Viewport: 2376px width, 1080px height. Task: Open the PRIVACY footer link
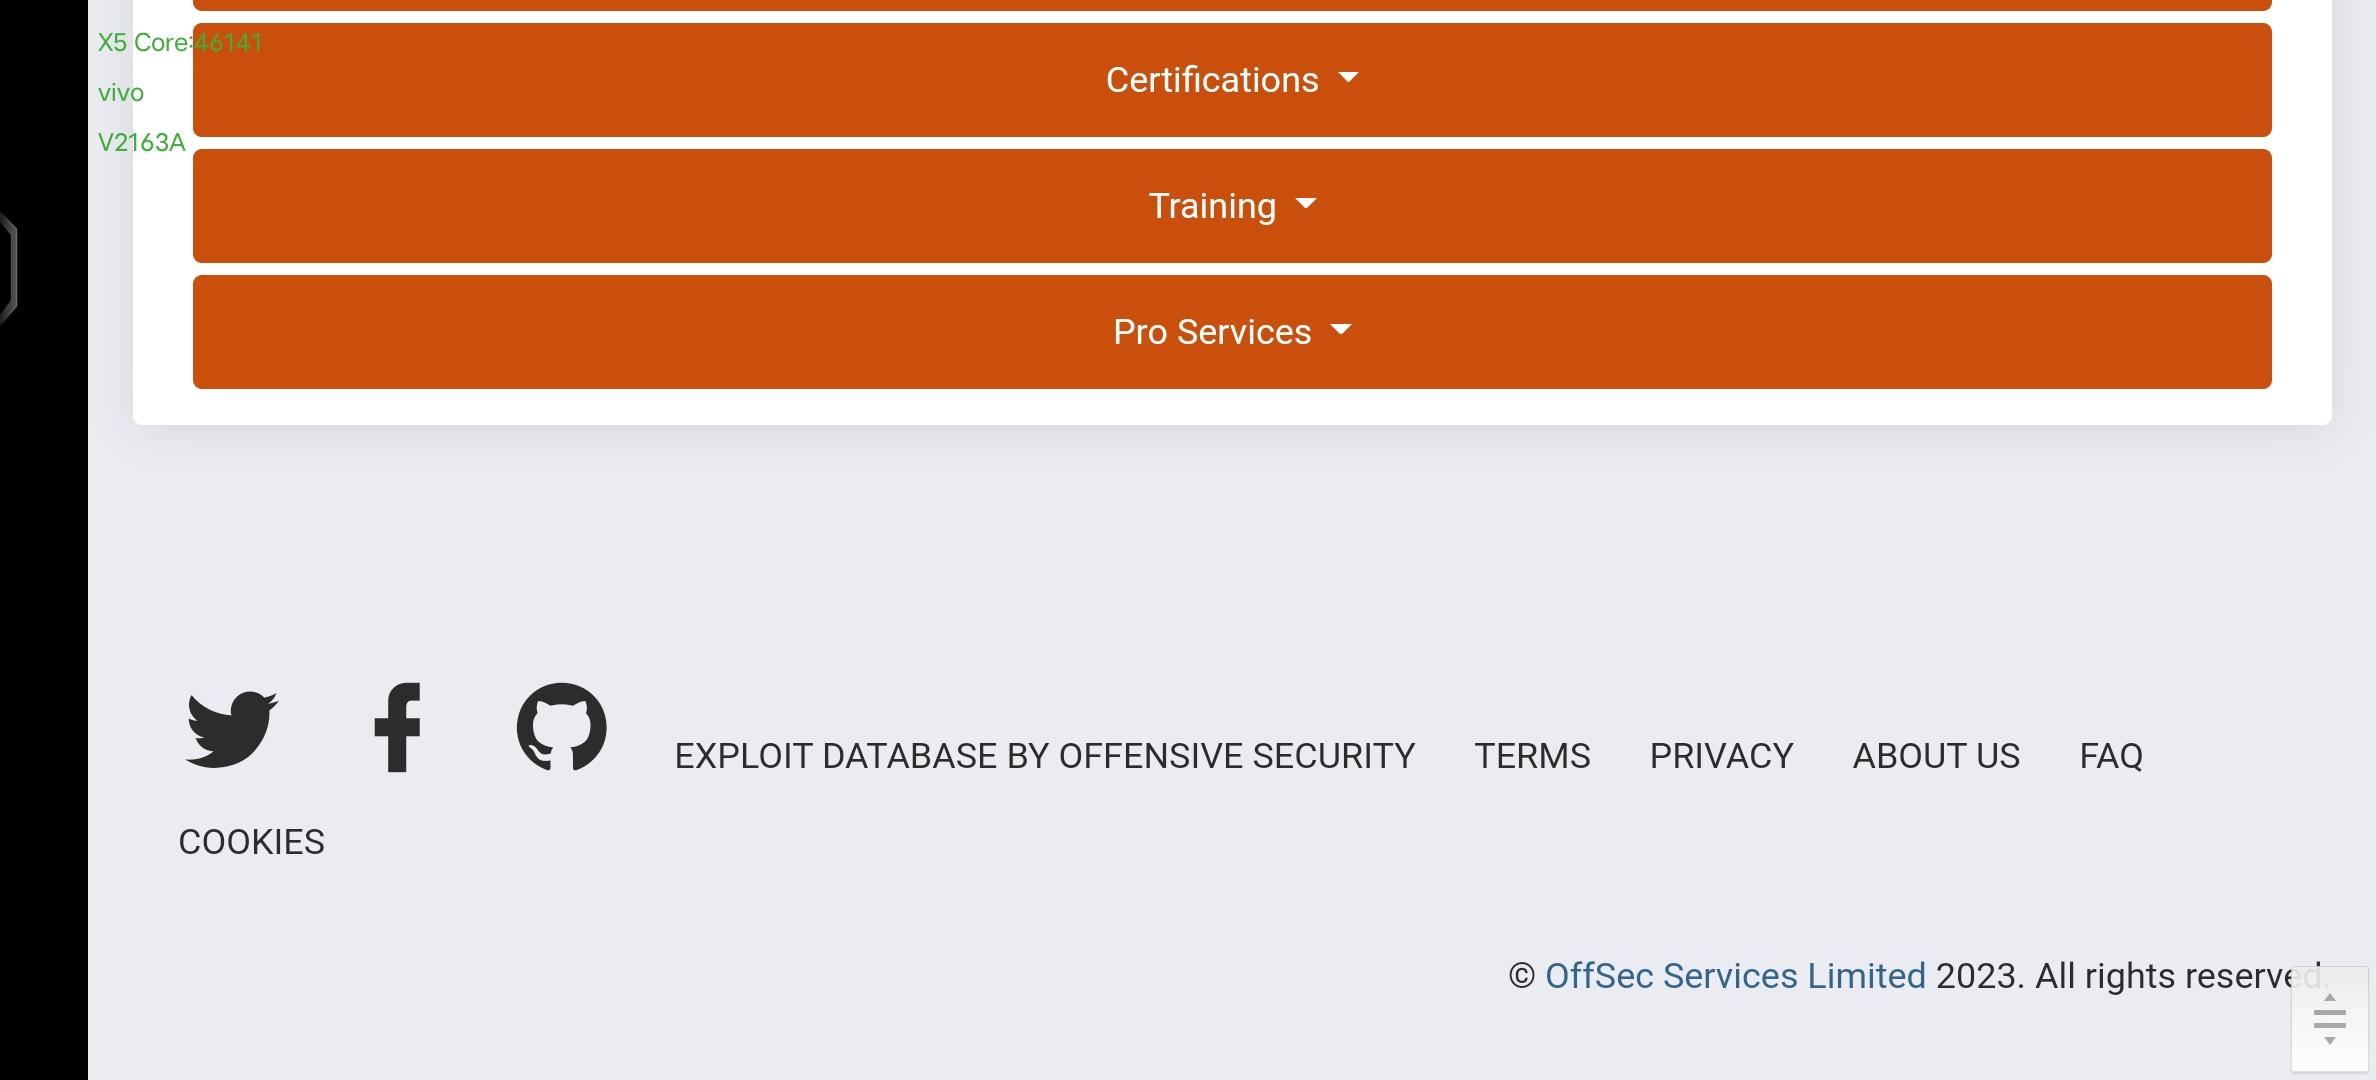point(1721,756)
